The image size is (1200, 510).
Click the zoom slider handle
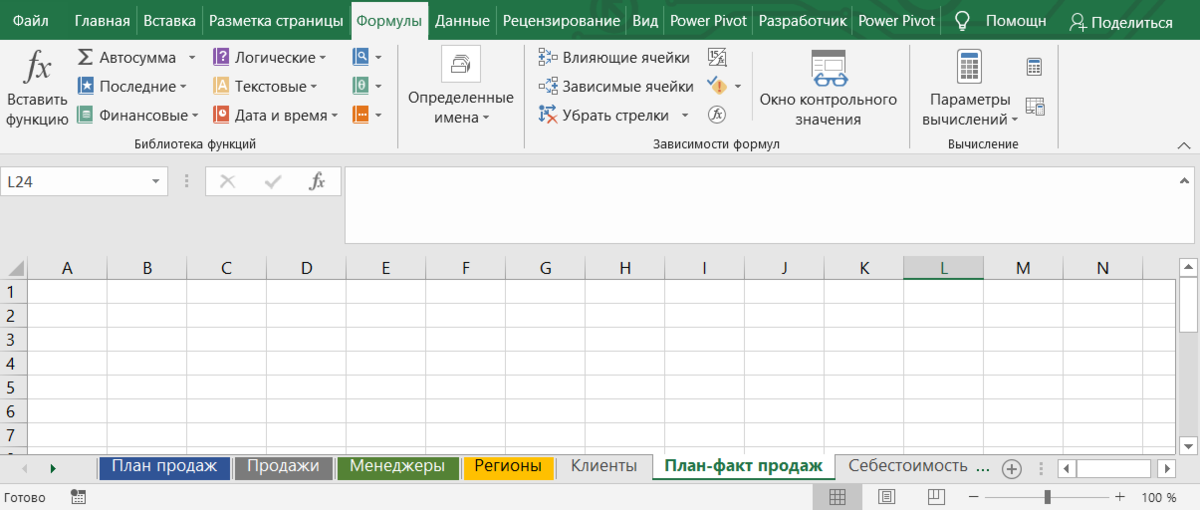click(1047, 497)
